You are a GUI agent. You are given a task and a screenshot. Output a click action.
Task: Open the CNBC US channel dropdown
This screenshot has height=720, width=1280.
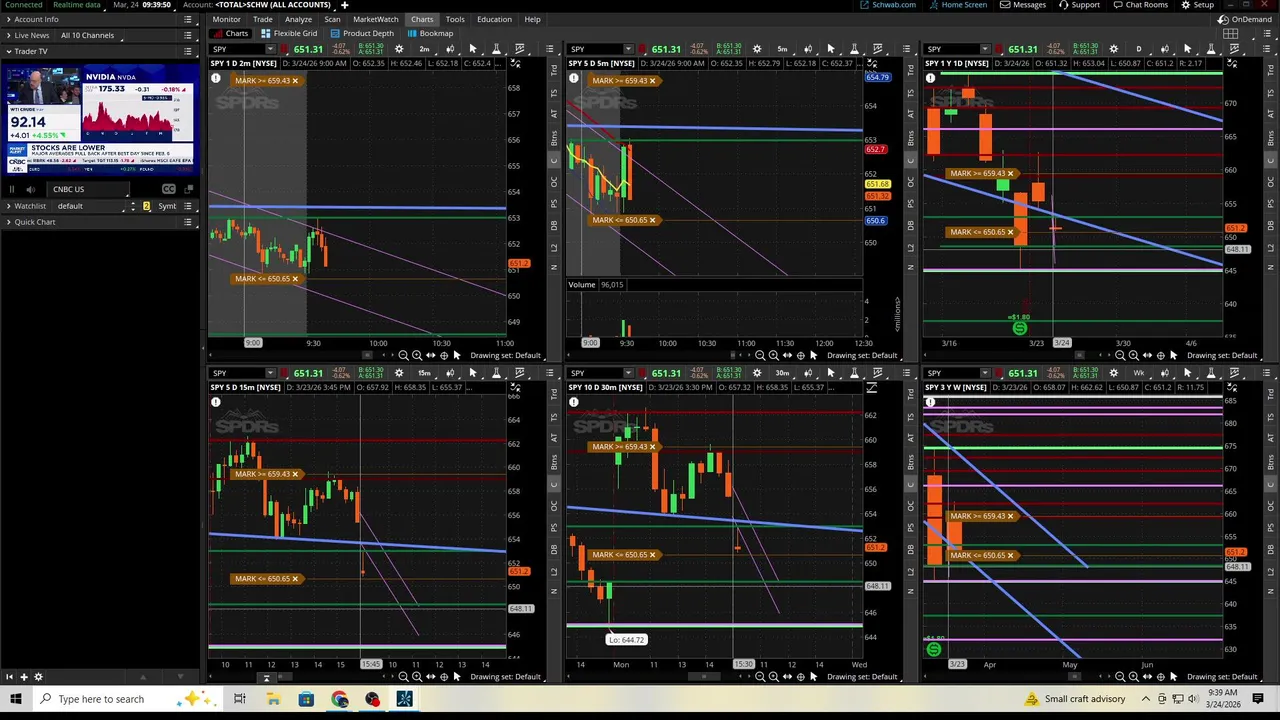tap(89, 189)
